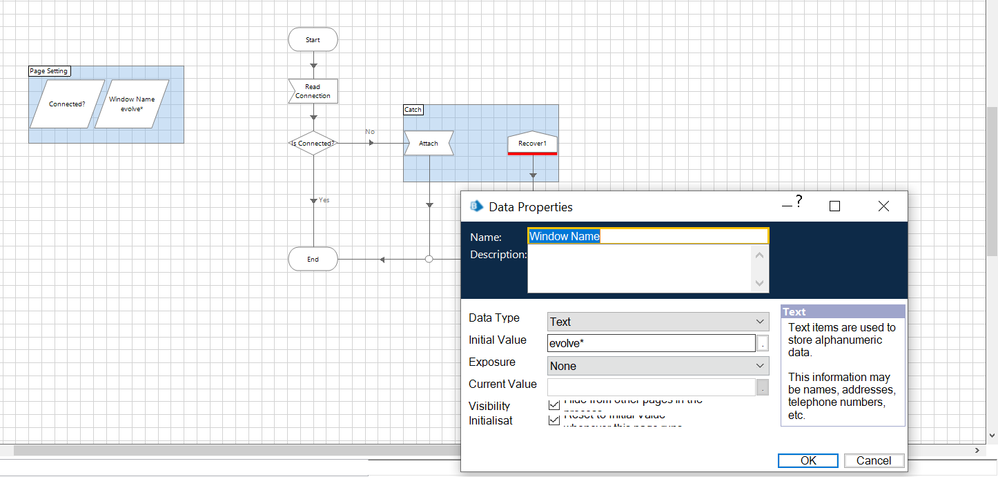998x477 pixels.
Task: Toggle Hide from other pages checkbox
Action: 555,404
